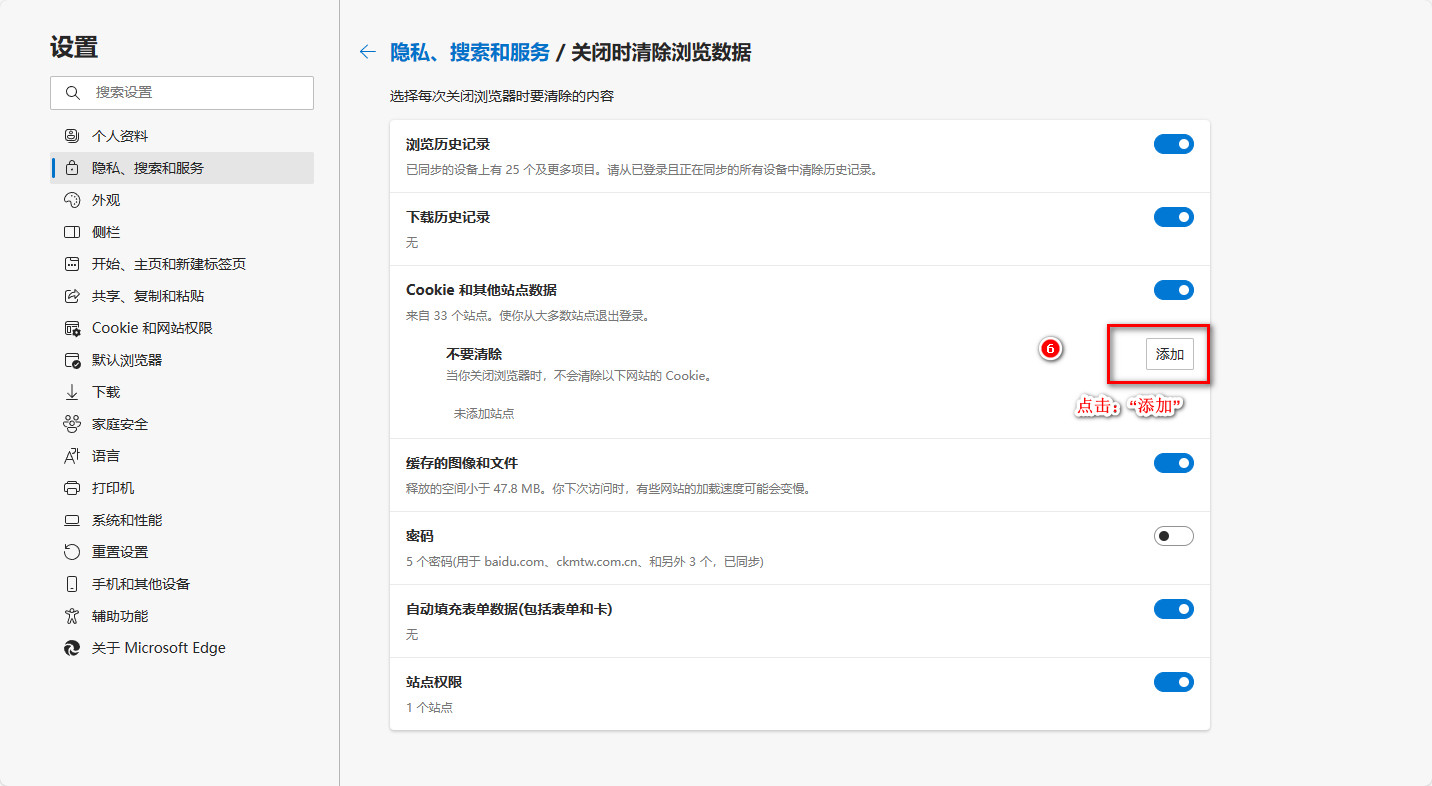Select 开始、主页和新建标签页 in sidebar
Screen dimensions: 1432x786
point(168,264)
